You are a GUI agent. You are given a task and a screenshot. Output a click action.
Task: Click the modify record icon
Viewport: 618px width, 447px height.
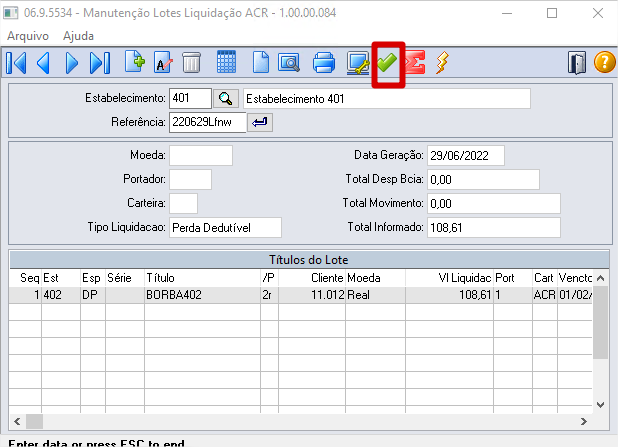(163, 63)
